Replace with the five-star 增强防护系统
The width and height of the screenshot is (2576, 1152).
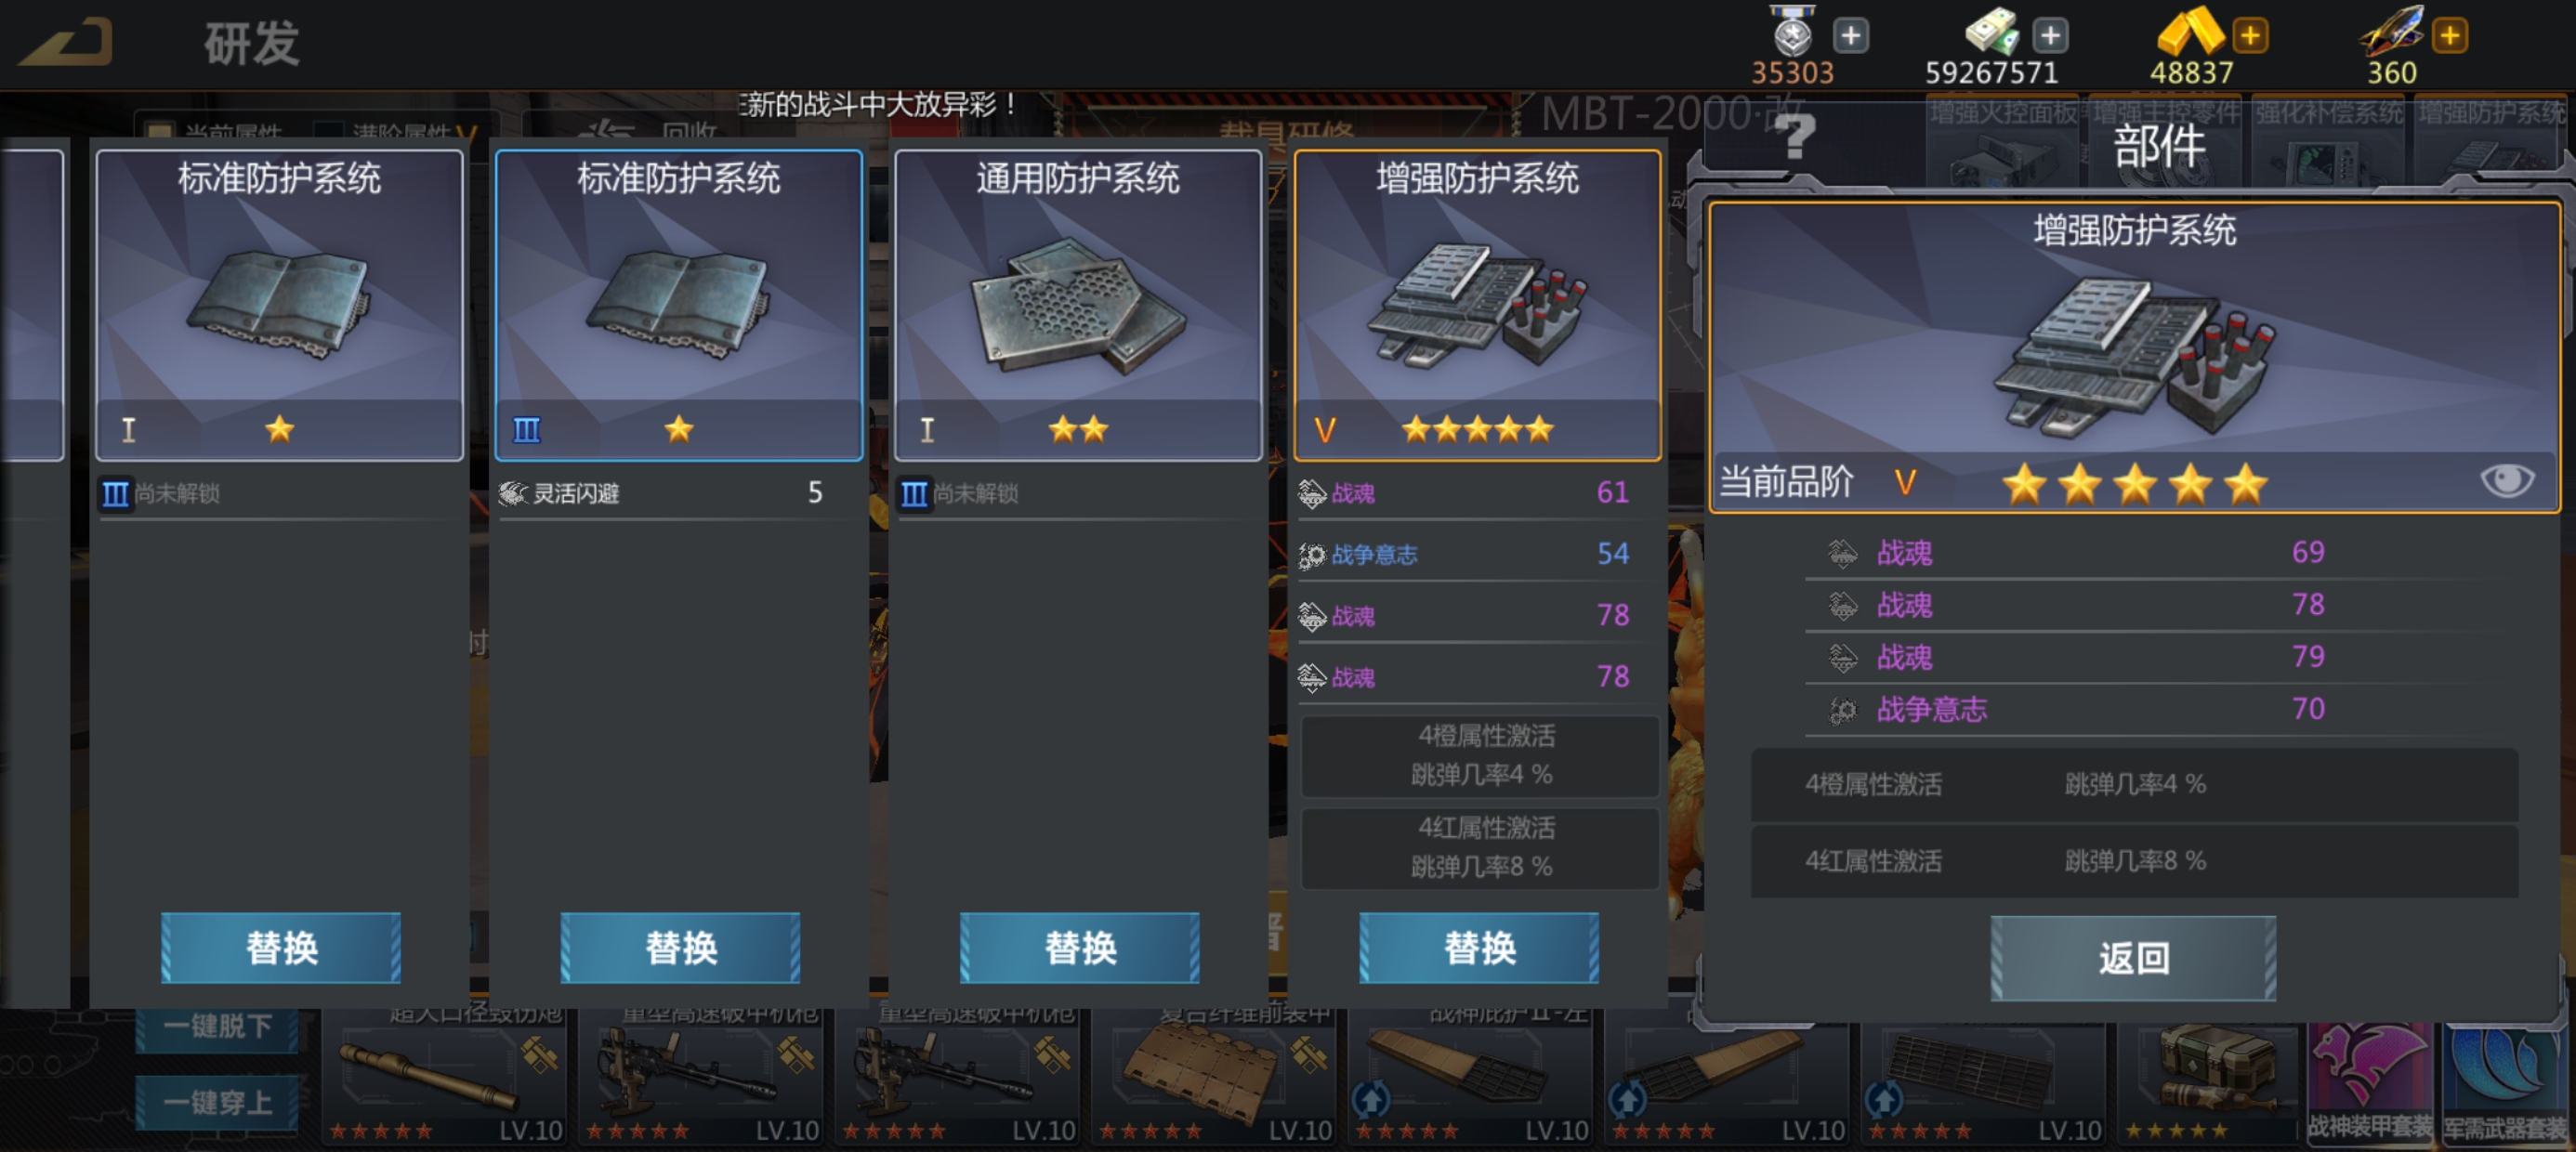(x=1479, y=947)
